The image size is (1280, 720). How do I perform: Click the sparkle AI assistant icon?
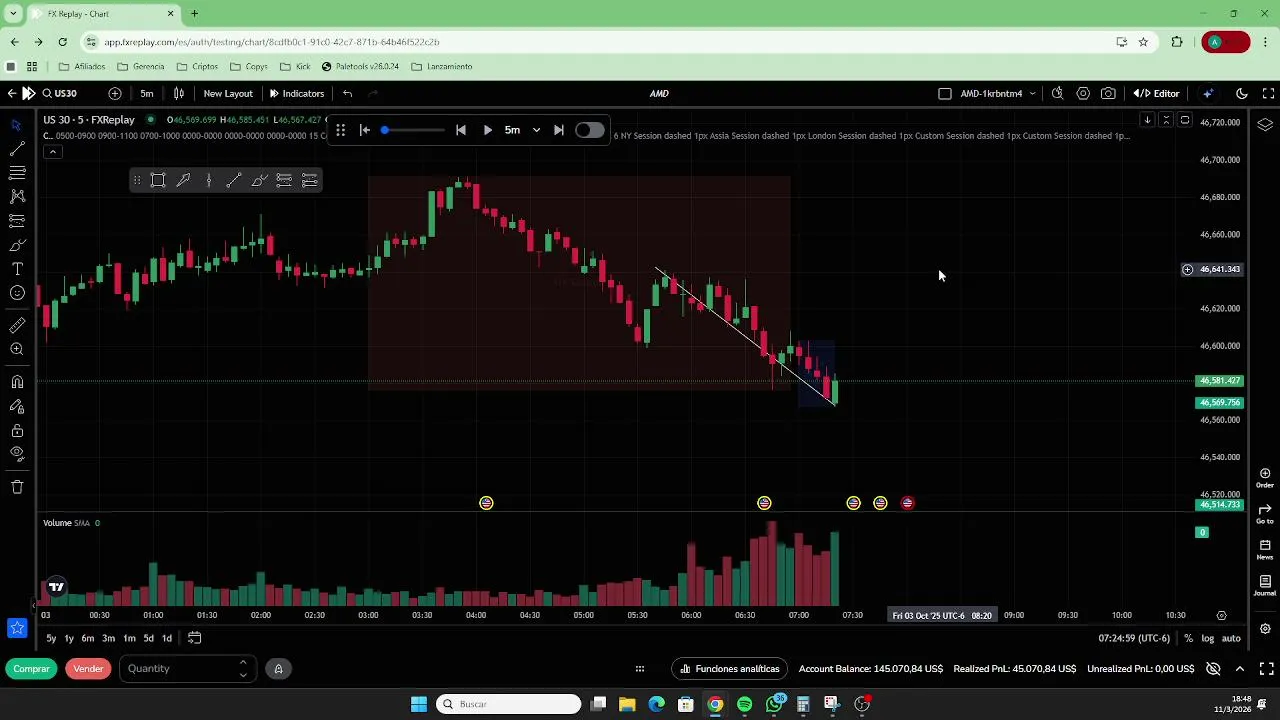[x=1208, y=93]
